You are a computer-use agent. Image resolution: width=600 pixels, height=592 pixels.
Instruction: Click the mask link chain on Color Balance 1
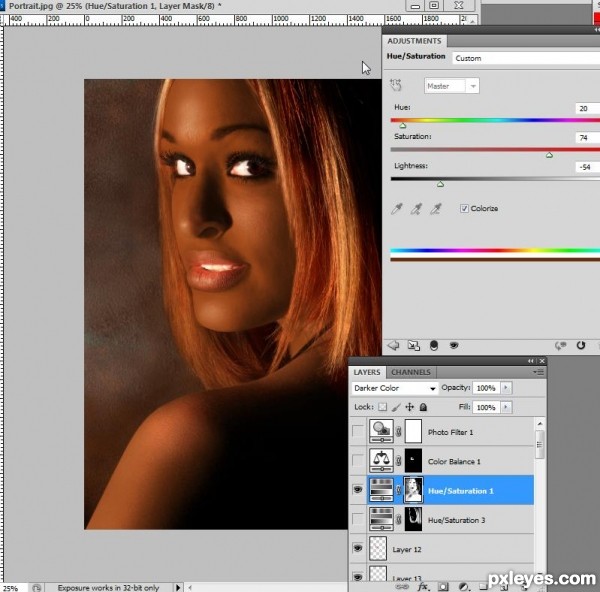399,461
